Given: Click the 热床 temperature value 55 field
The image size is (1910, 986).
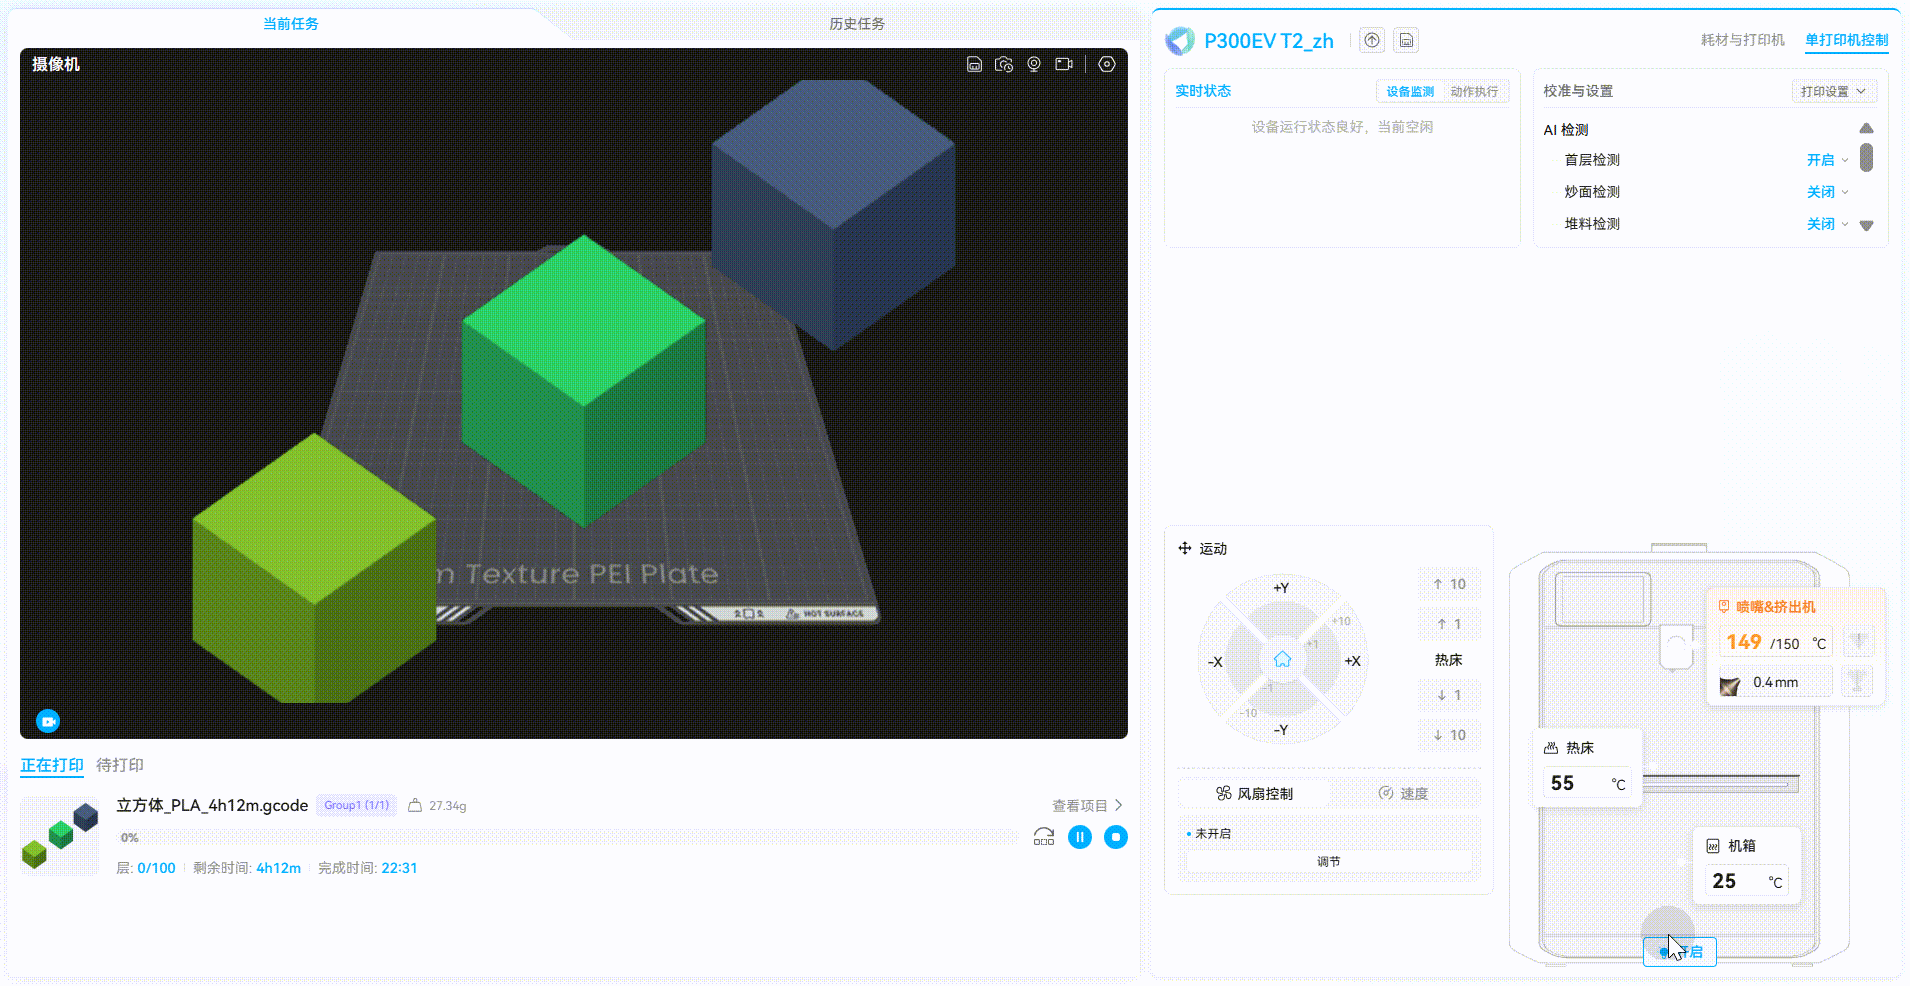Looking at the screenshot, I should pos(1586,783).
